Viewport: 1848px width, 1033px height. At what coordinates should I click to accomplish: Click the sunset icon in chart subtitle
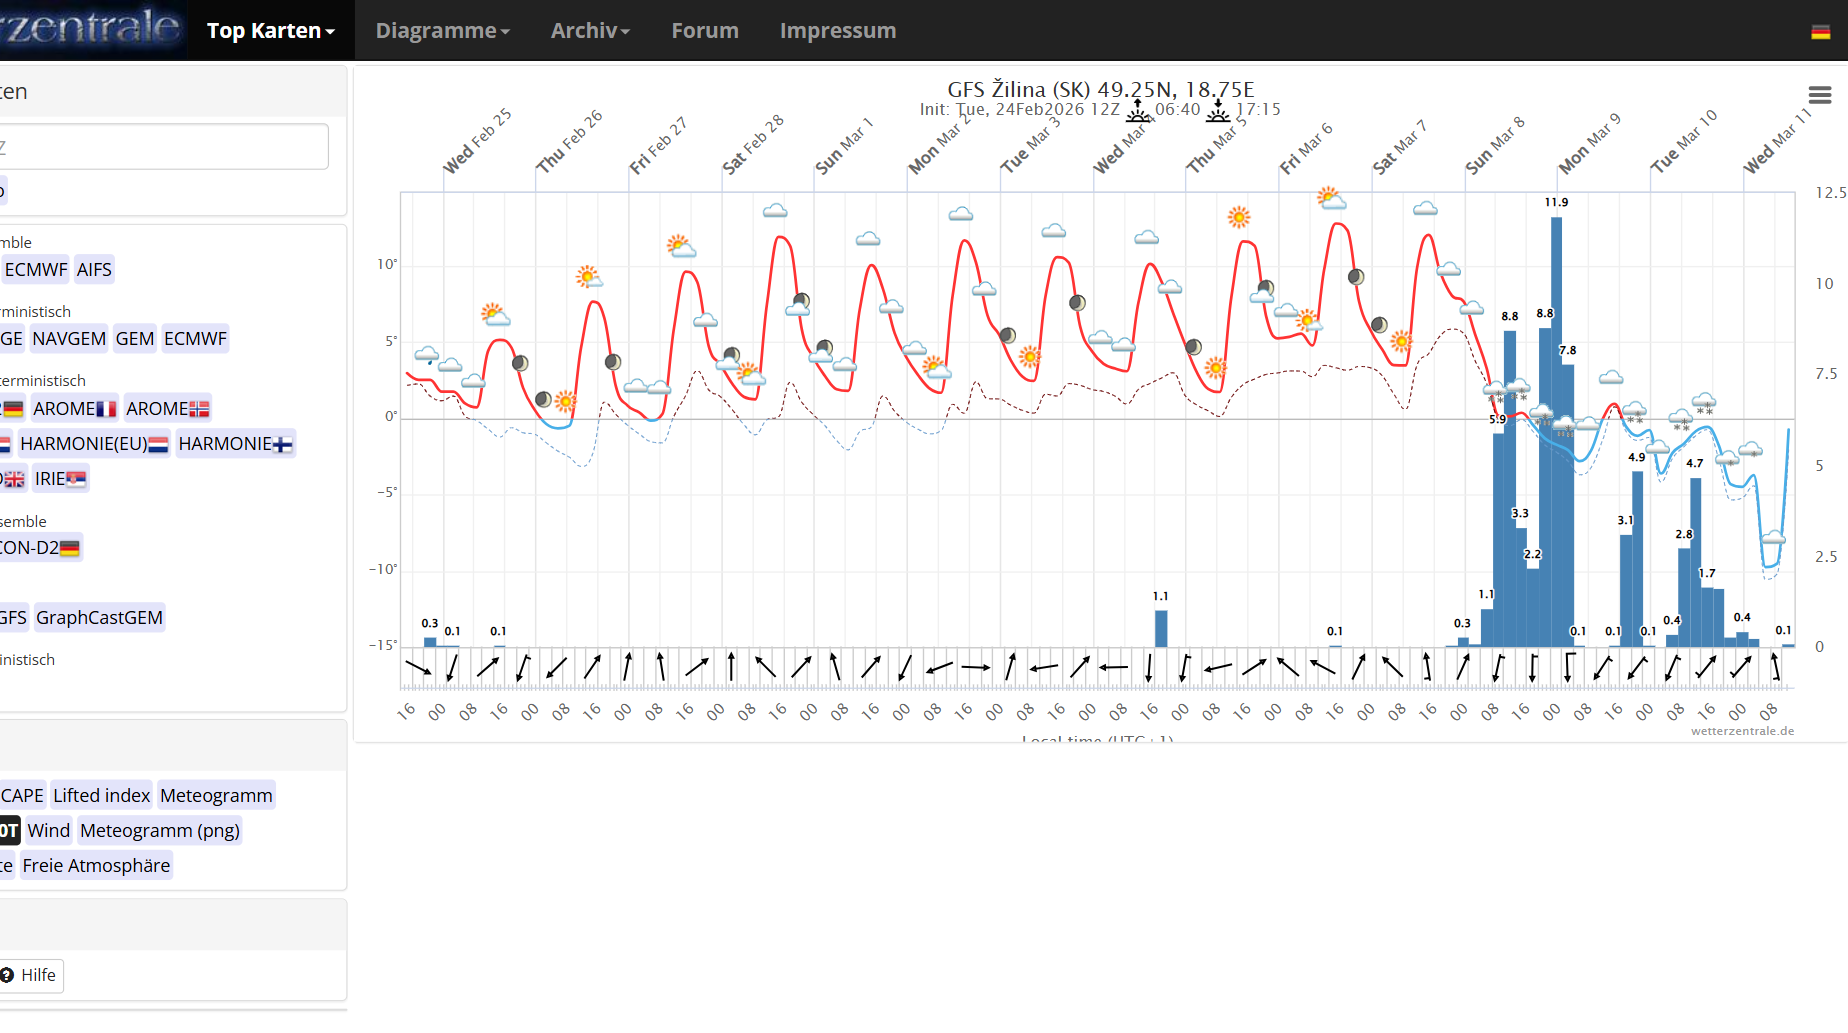(x=1218, y=109)
